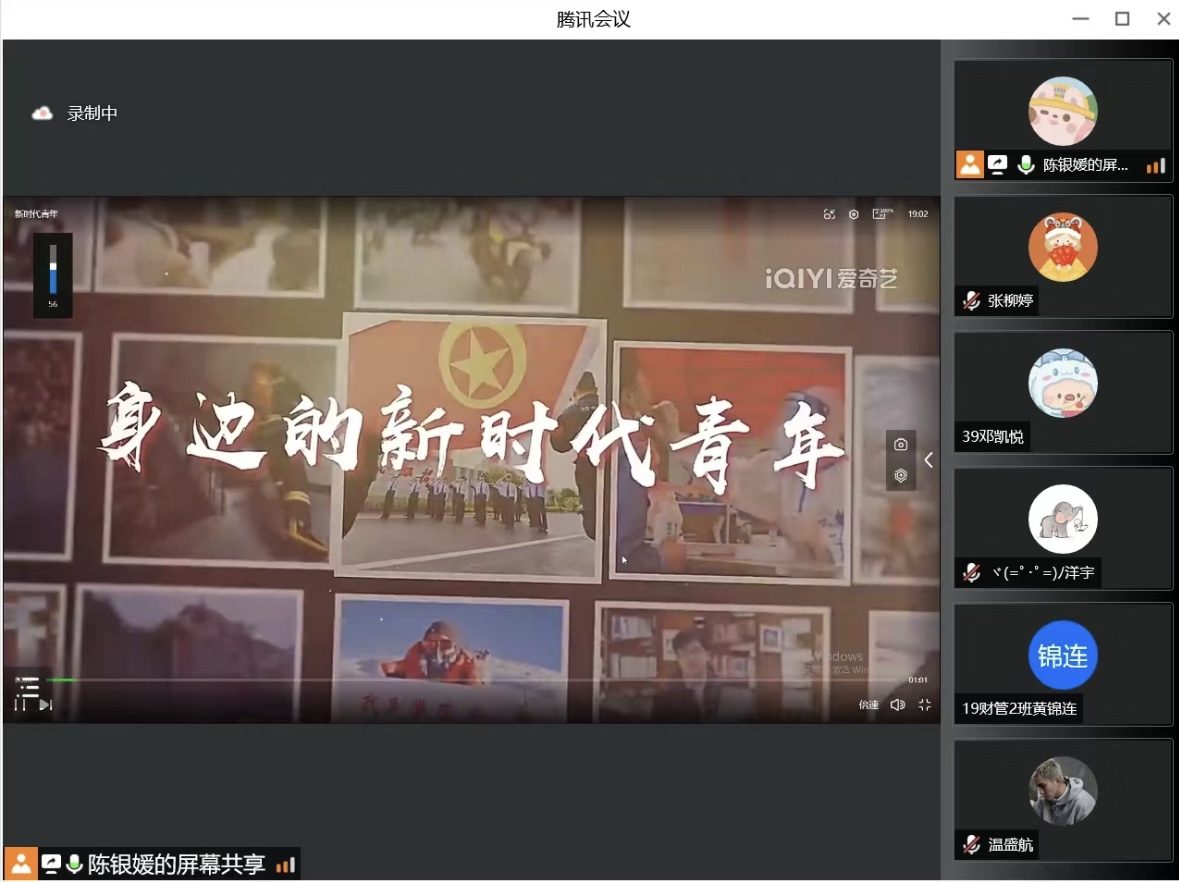1179x882 pixels.
Task: Select the 陈银媛的屏... name label in the sidebar
Action: click(1085, 165)
